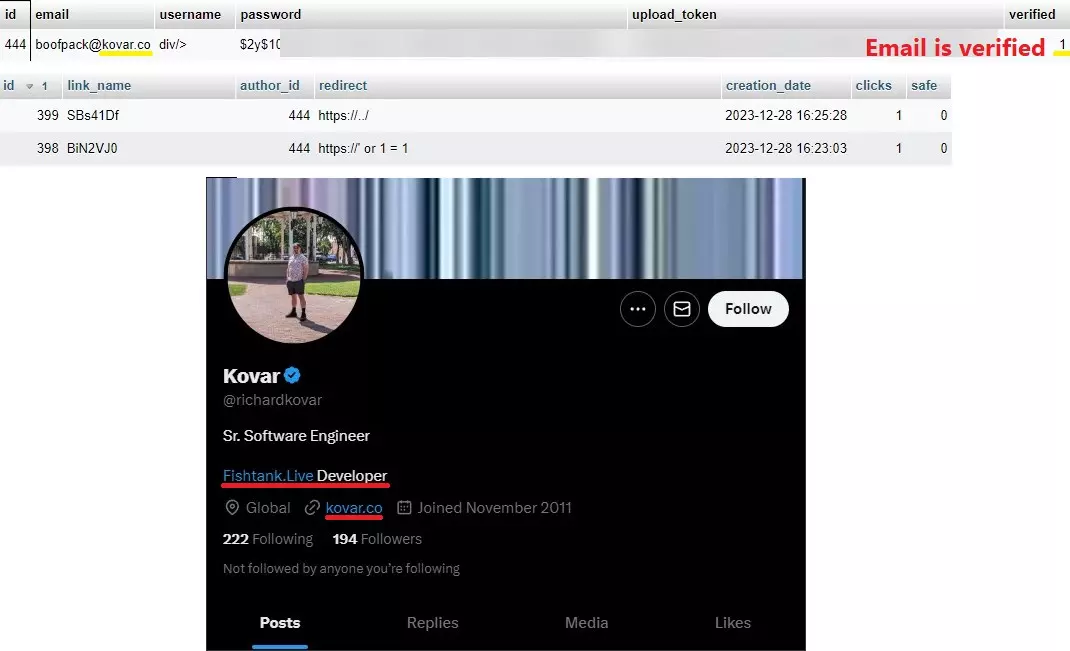Select the id cell 399
Viewport: 1070px width, 651px height.
[x=48, y=115]
